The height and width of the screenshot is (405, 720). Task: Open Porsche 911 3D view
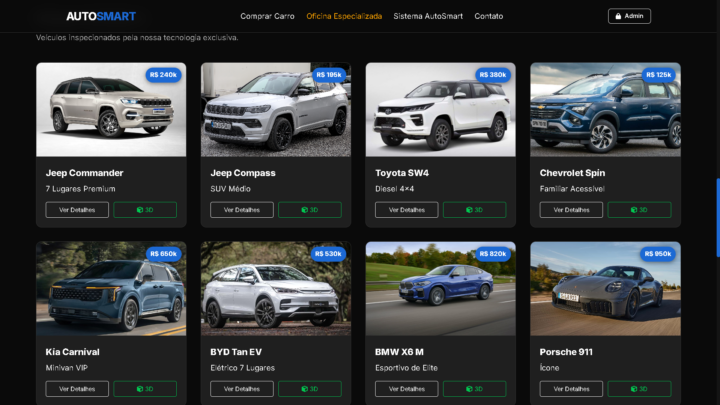[639, 389]
